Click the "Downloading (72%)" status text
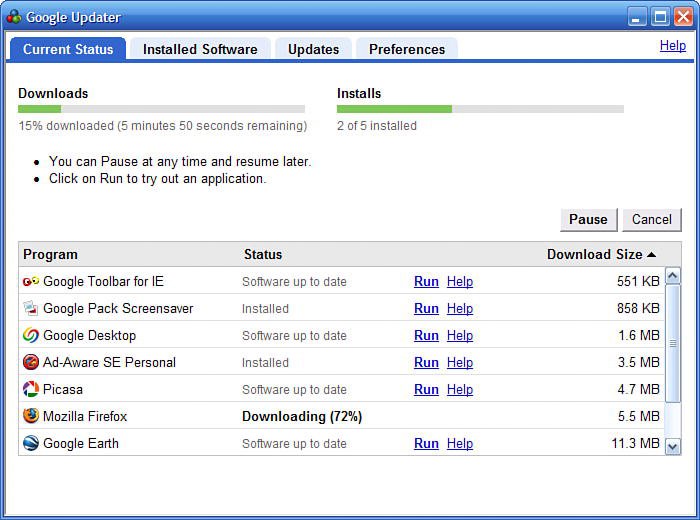 pos(302,416)
